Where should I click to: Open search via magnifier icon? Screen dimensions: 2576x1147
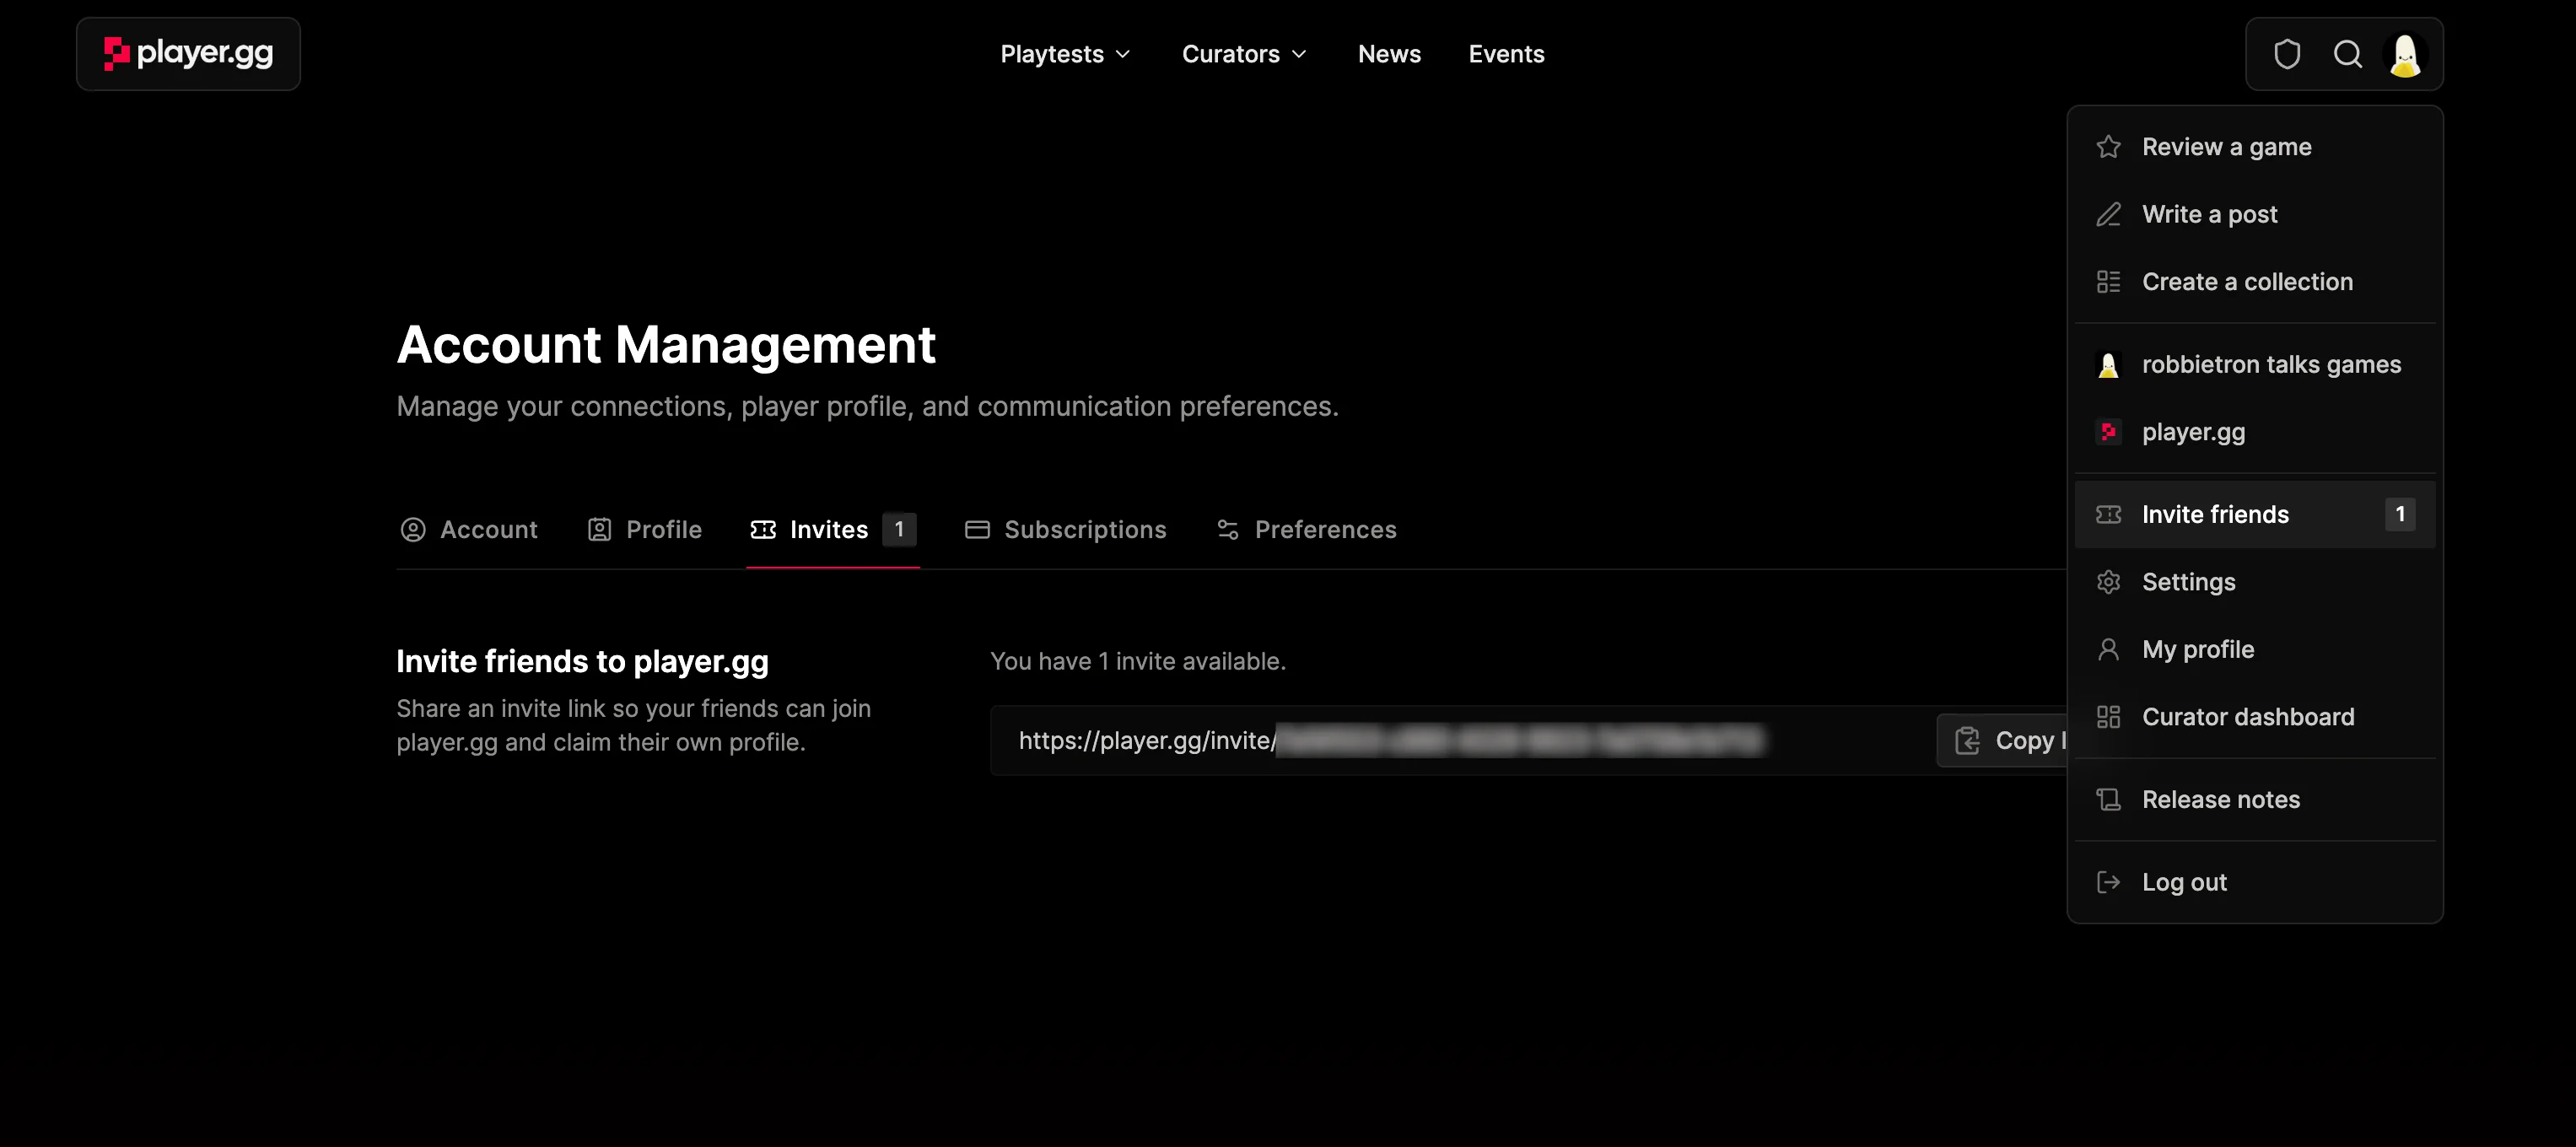(x=2347, y=54)
